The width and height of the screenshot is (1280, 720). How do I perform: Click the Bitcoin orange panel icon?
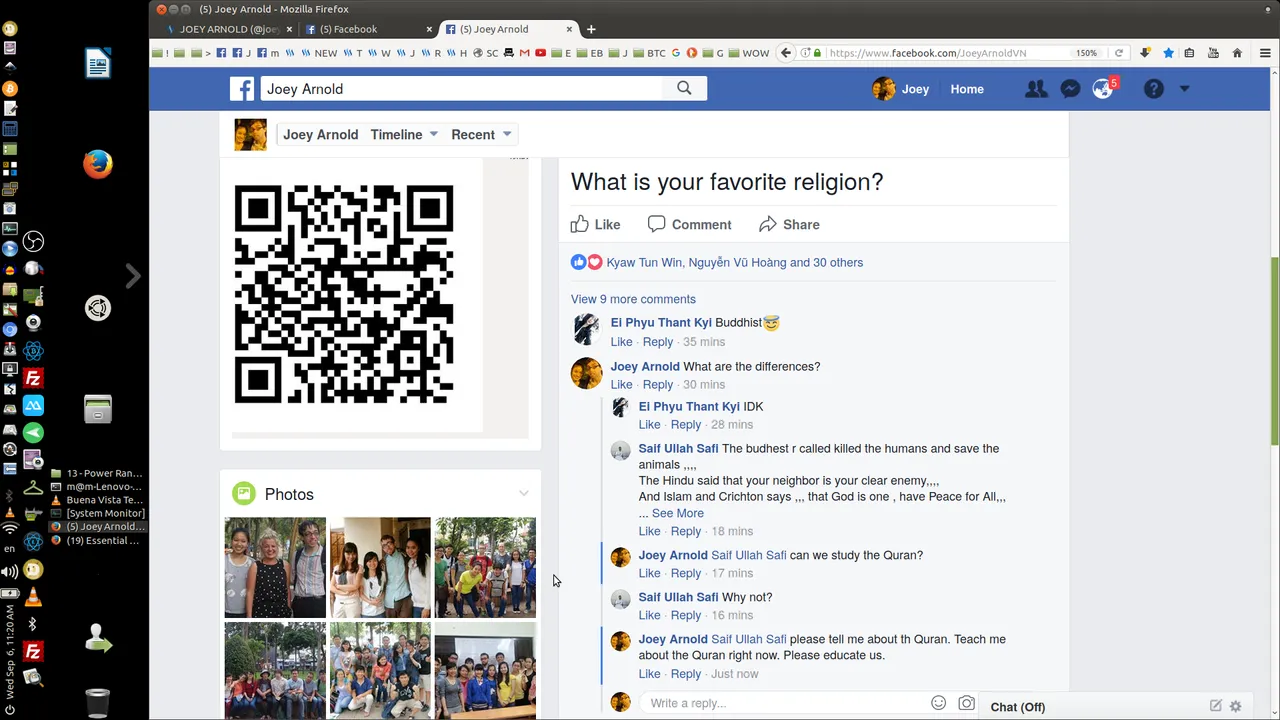tap(10, 89)
